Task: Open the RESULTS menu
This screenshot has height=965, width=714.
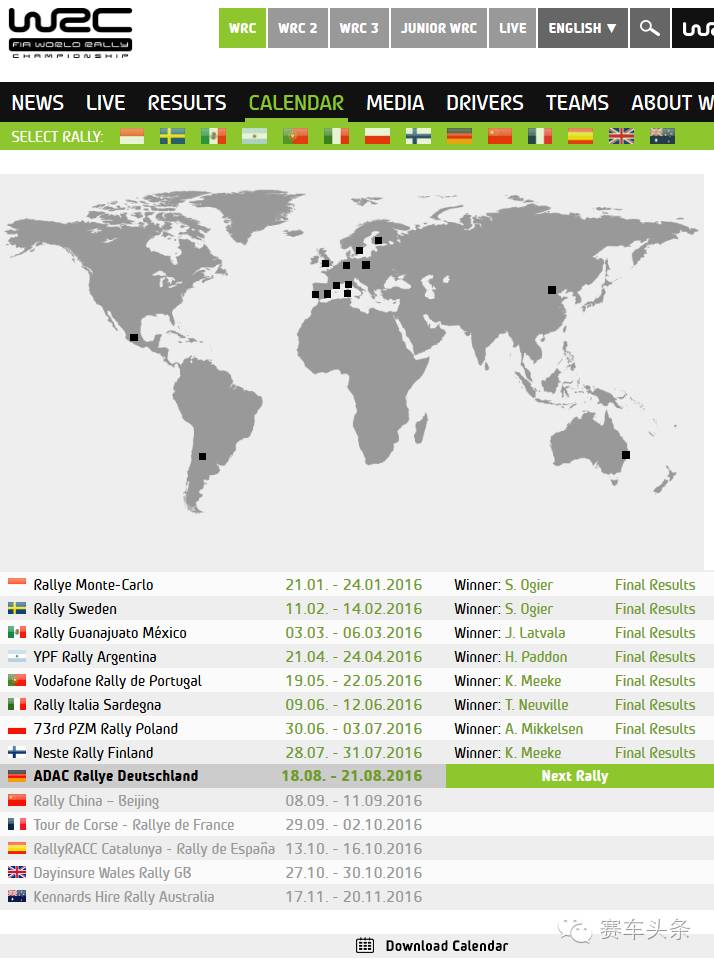Action: [187, 103]
